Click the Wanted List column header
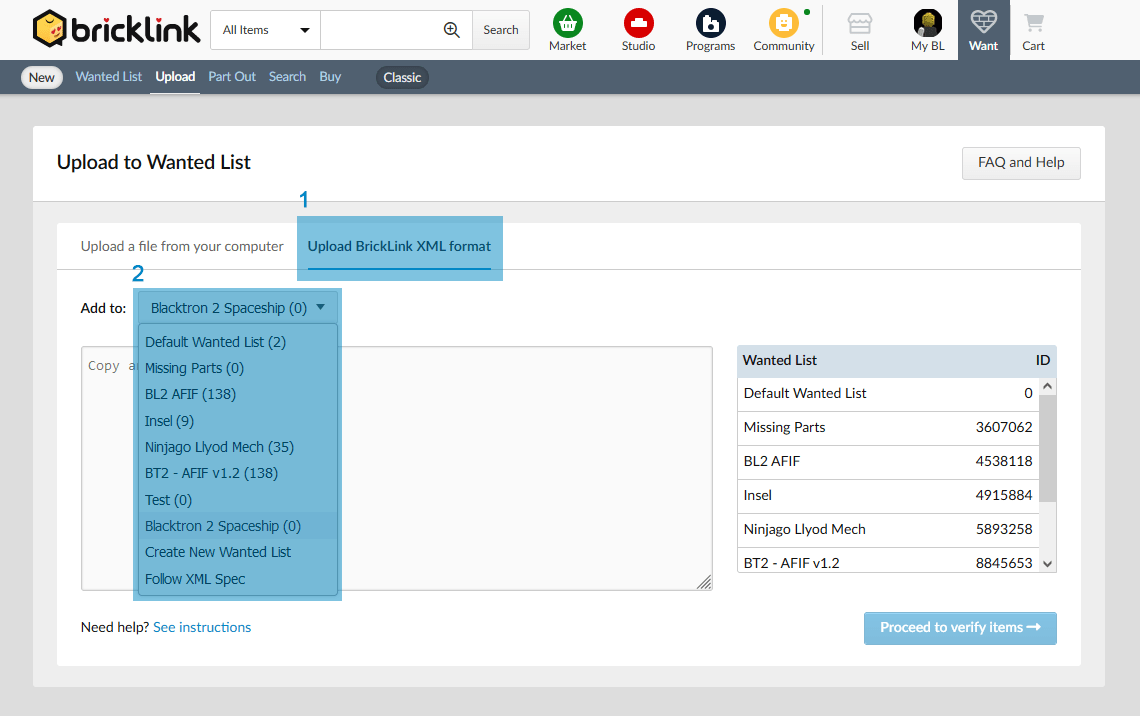 779,361
